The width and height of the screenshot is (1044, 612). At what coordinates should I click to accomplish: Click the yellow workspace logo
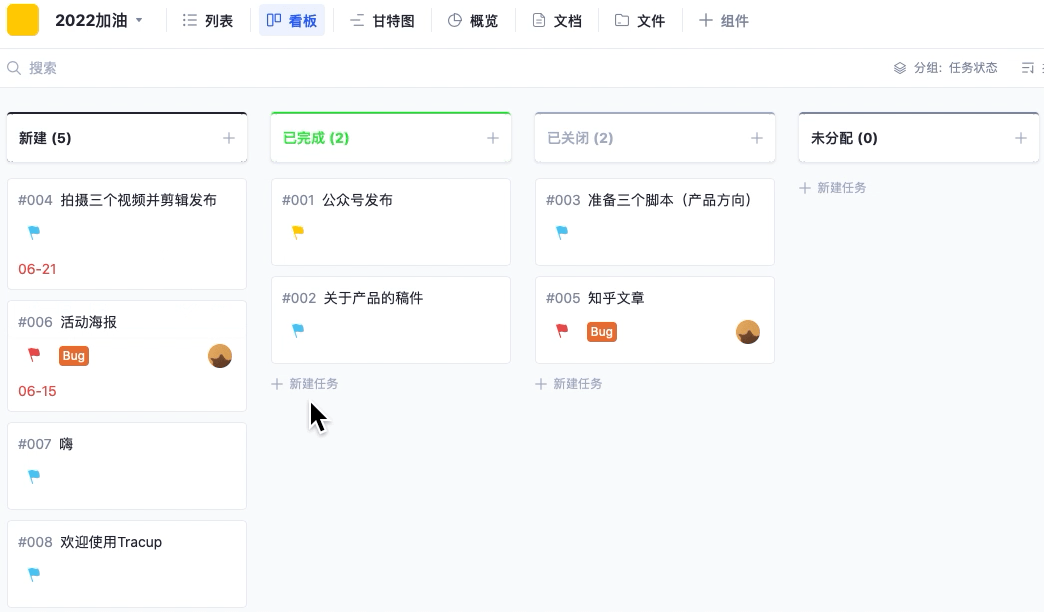pyautogui.click(x=22, y=20)
